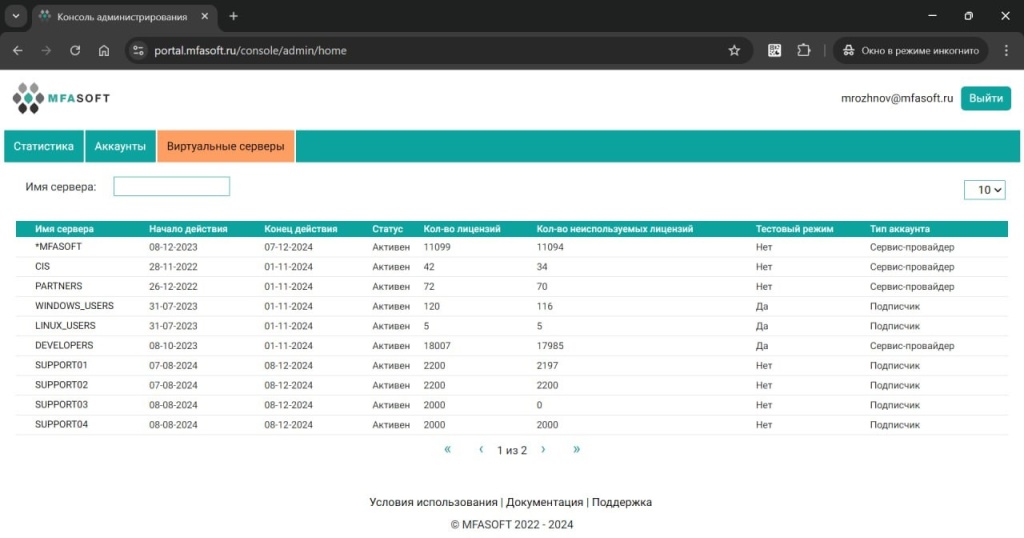This screenshot has width=1024, height=538.
Task: View site information icon in address bar
Action: [138, 50]
